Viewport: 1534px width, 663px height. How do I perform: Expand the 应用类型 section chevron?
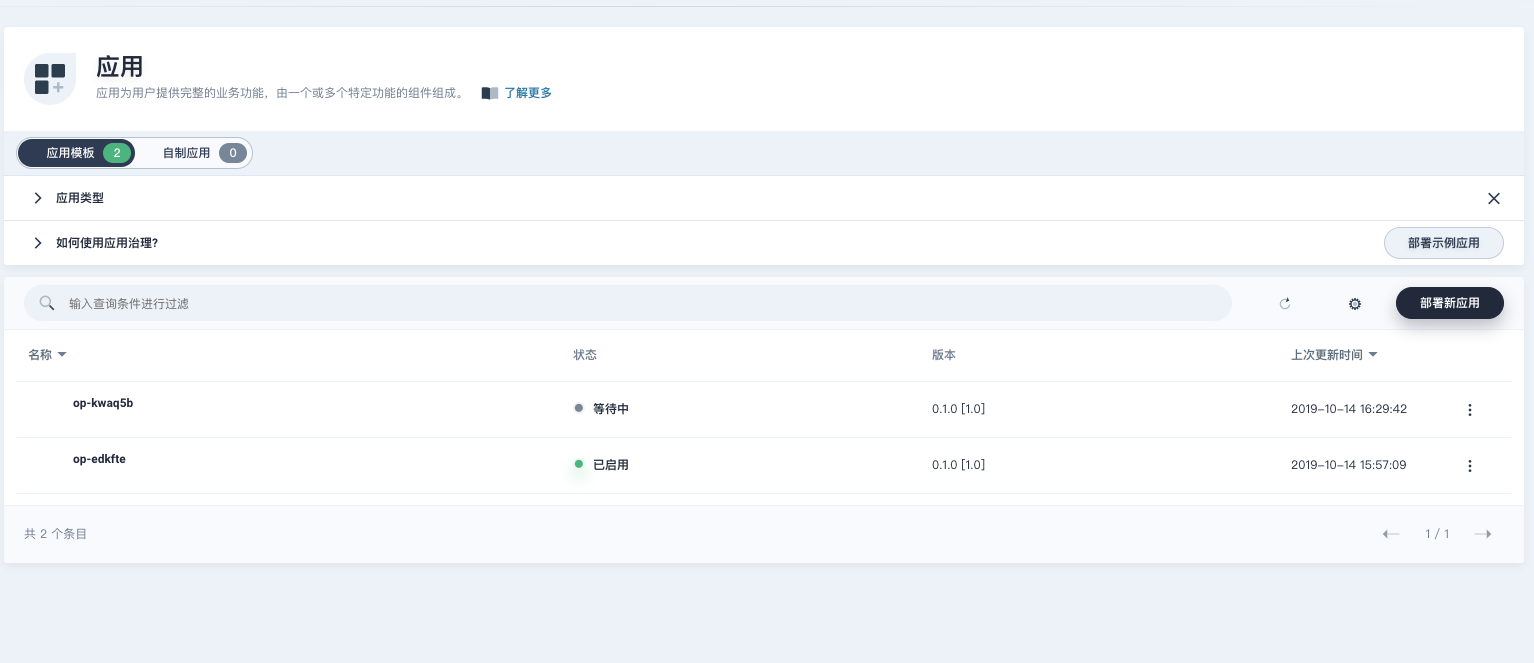click(x=38, y=198)
